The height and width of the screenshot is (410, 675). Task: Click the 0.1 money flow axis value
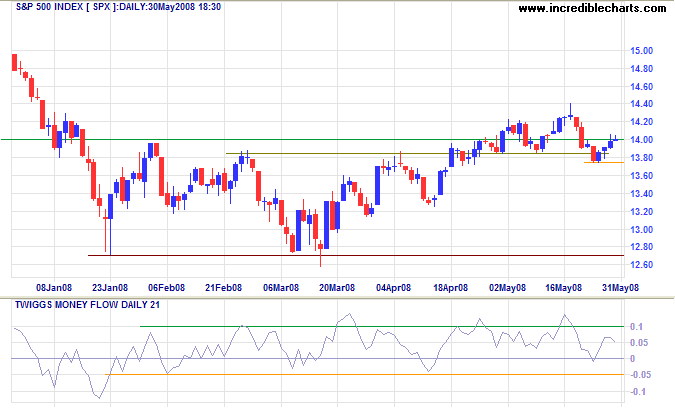[636, 327]
